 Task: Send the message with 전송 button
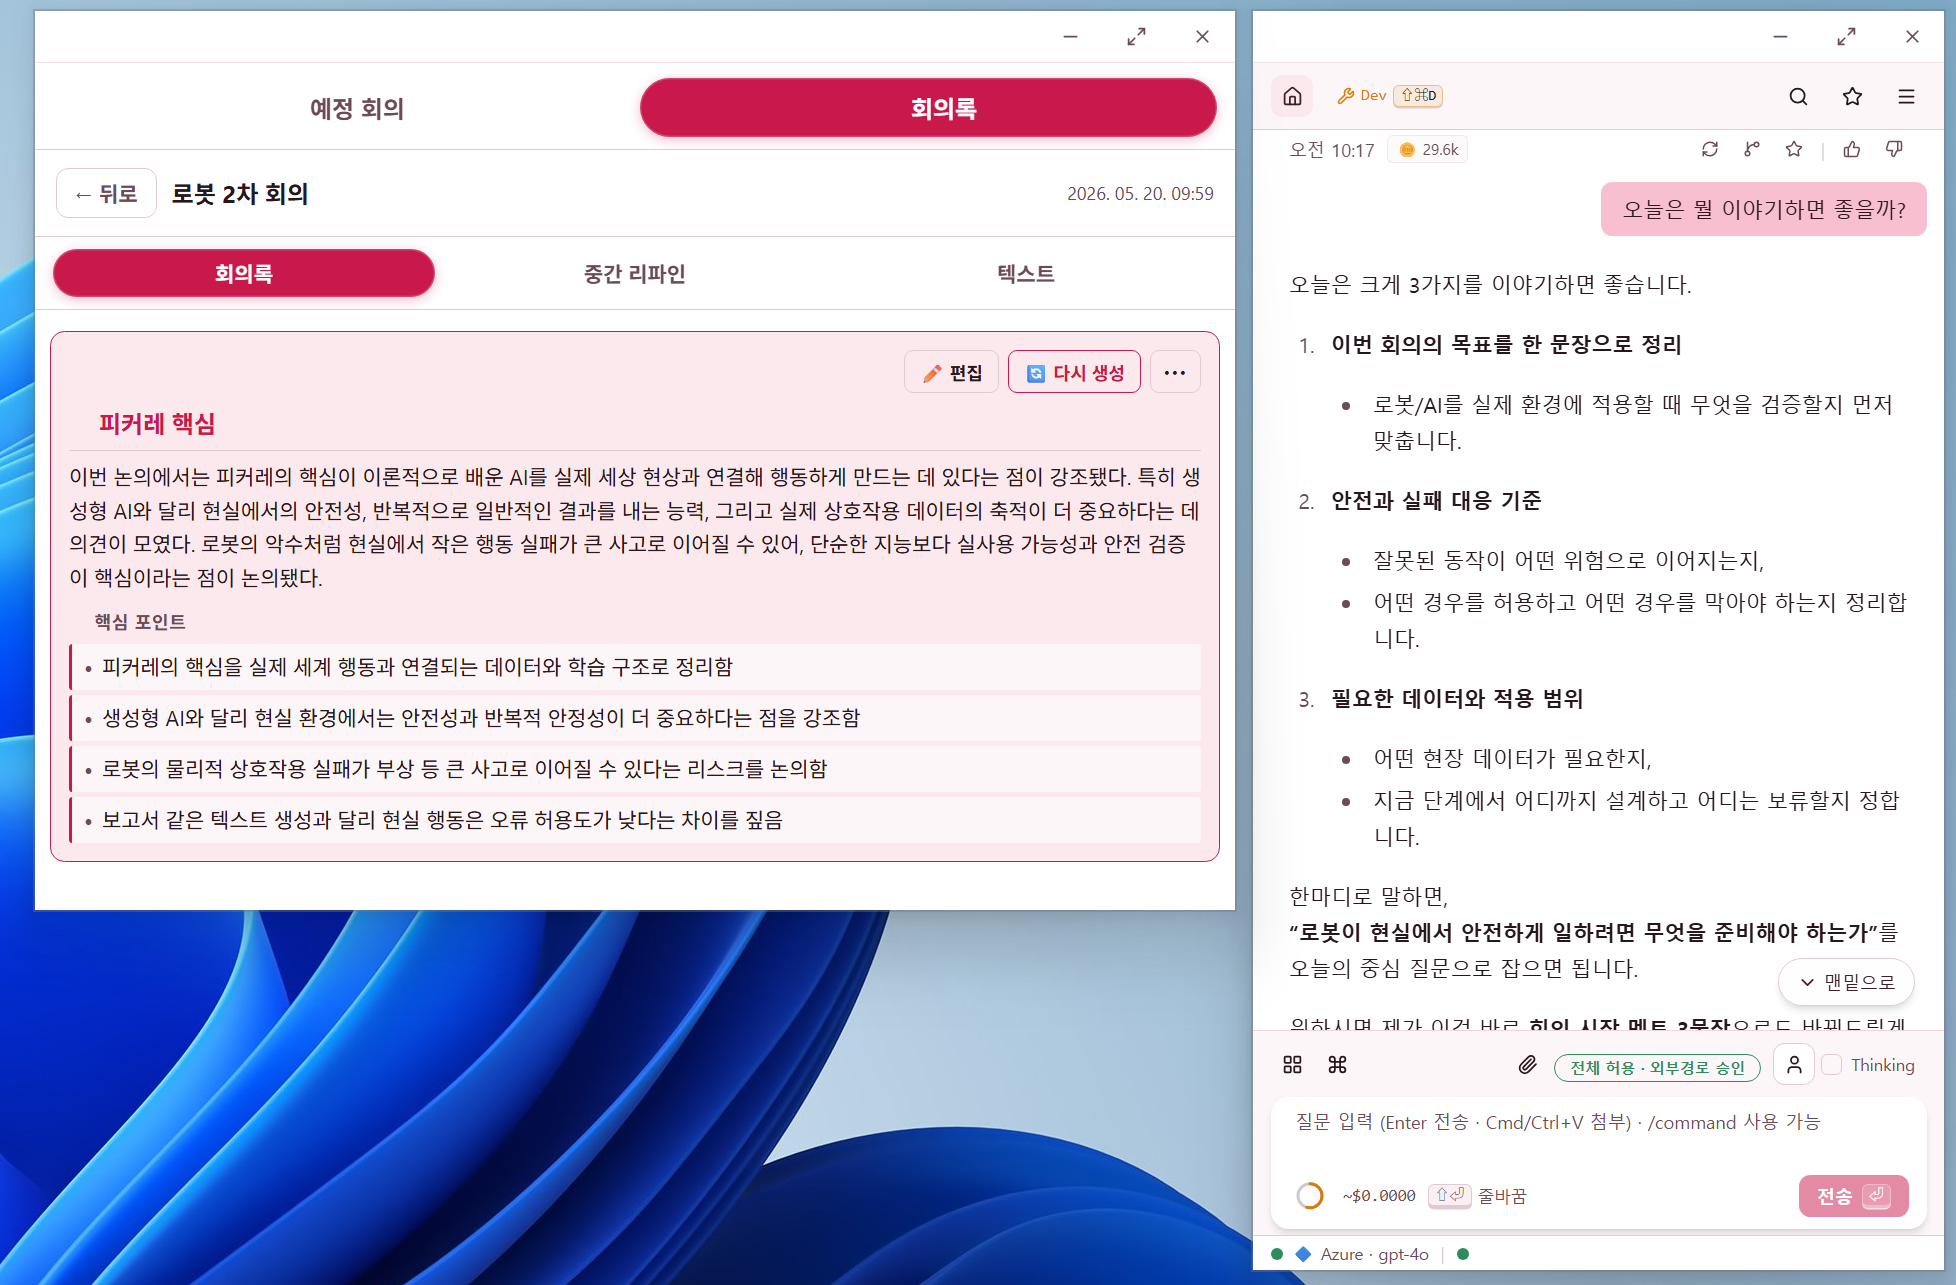[1853, 1196]
